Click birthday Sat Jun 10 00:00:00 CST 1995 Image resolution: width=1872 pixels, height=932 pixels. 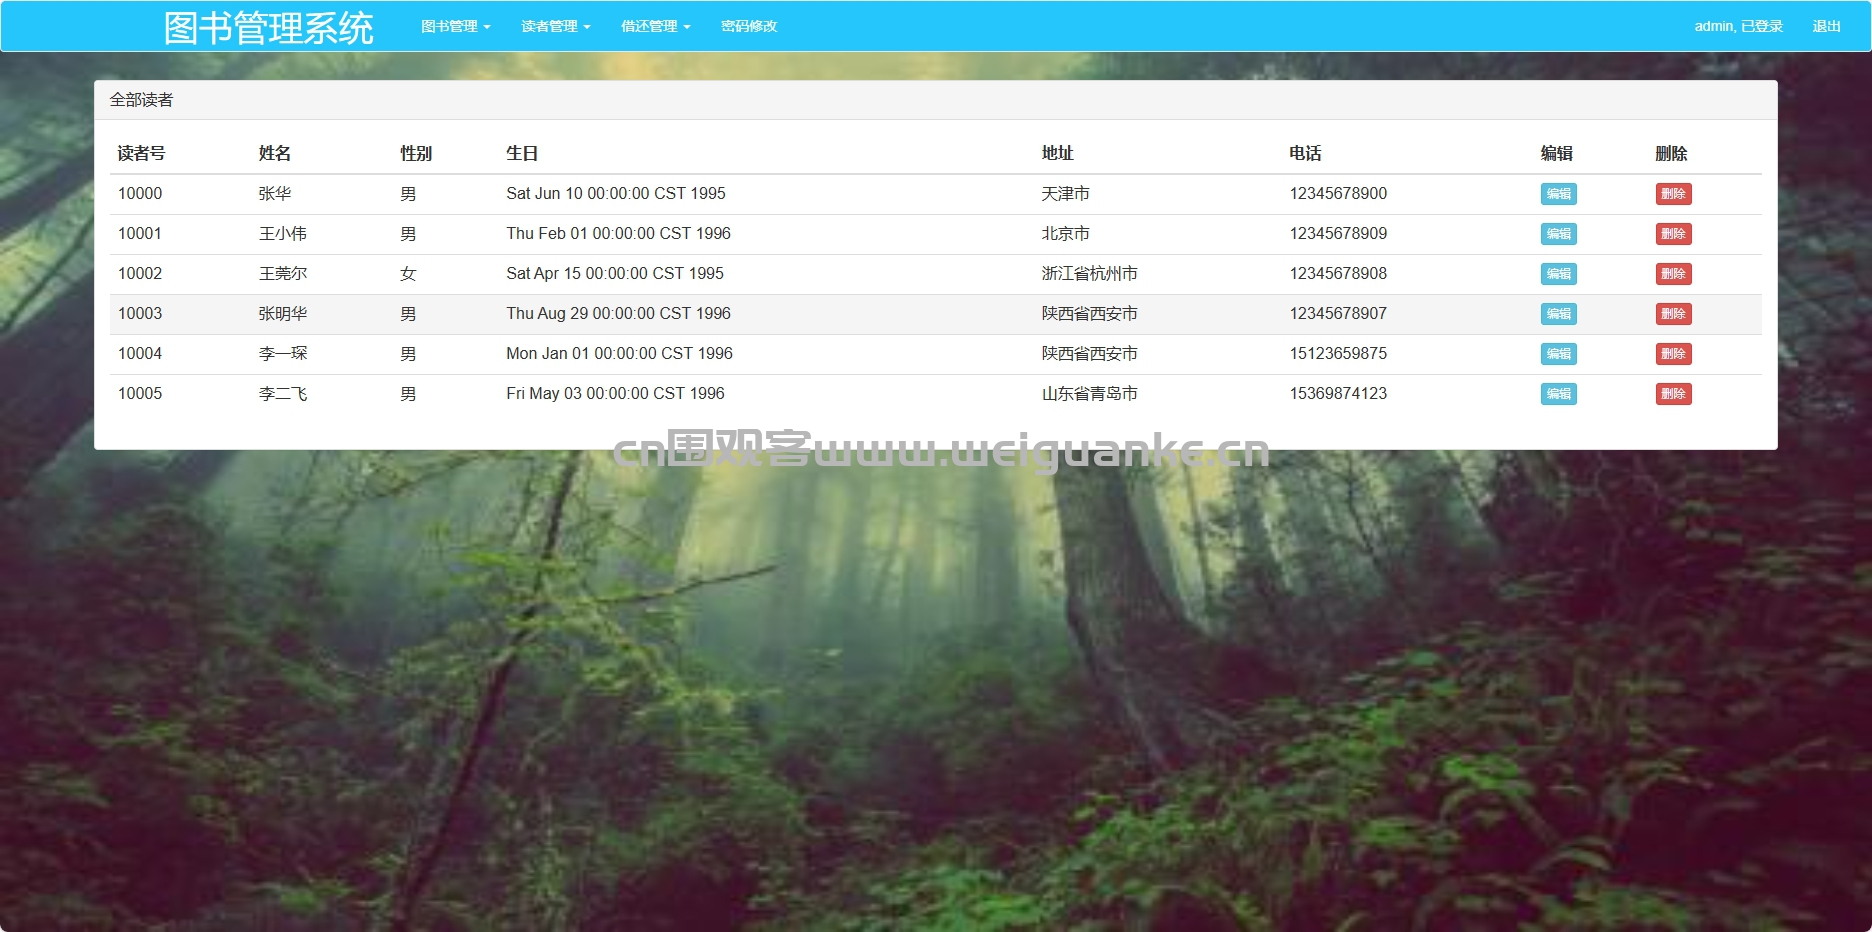[616, 194]
